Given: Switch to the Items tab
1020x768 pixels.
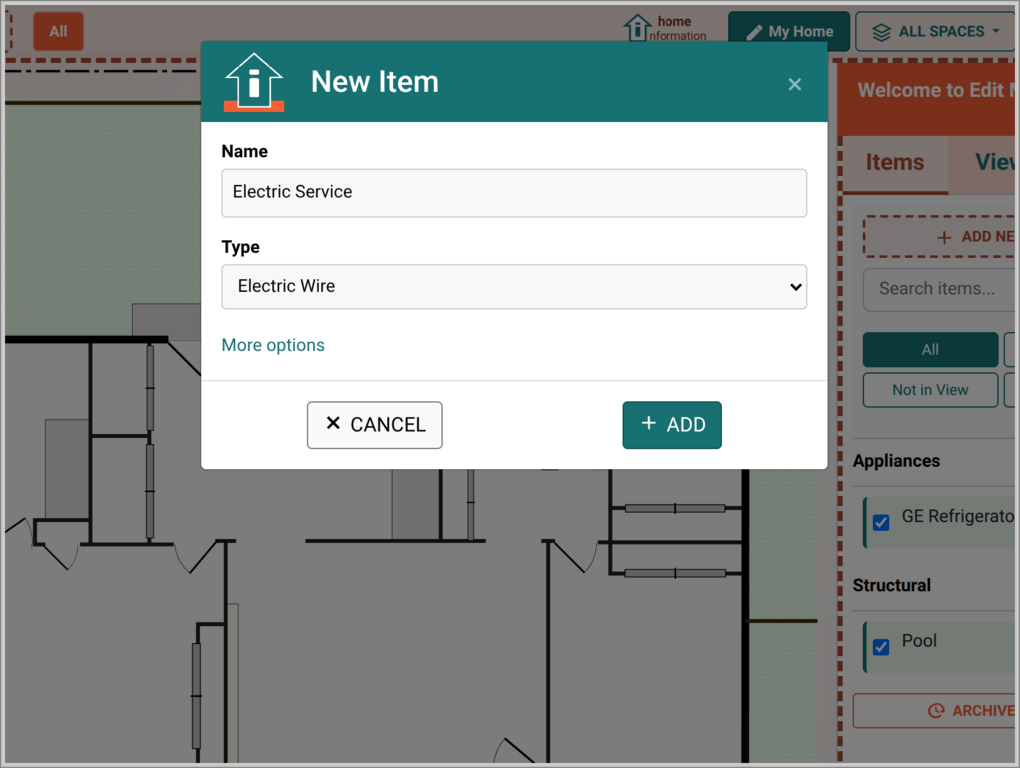Looking at the screenshot, I should click(894, 163).
